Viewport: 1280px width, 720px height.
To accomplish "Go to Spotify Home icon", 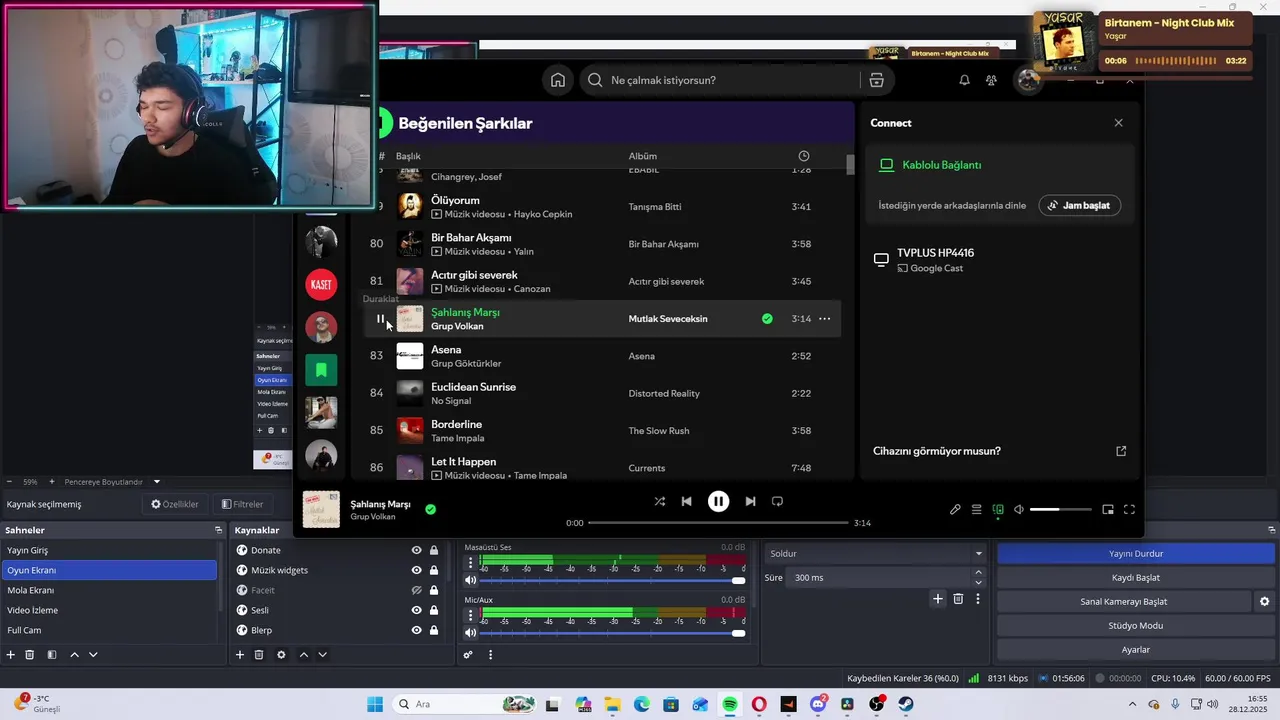I will 558,80.
